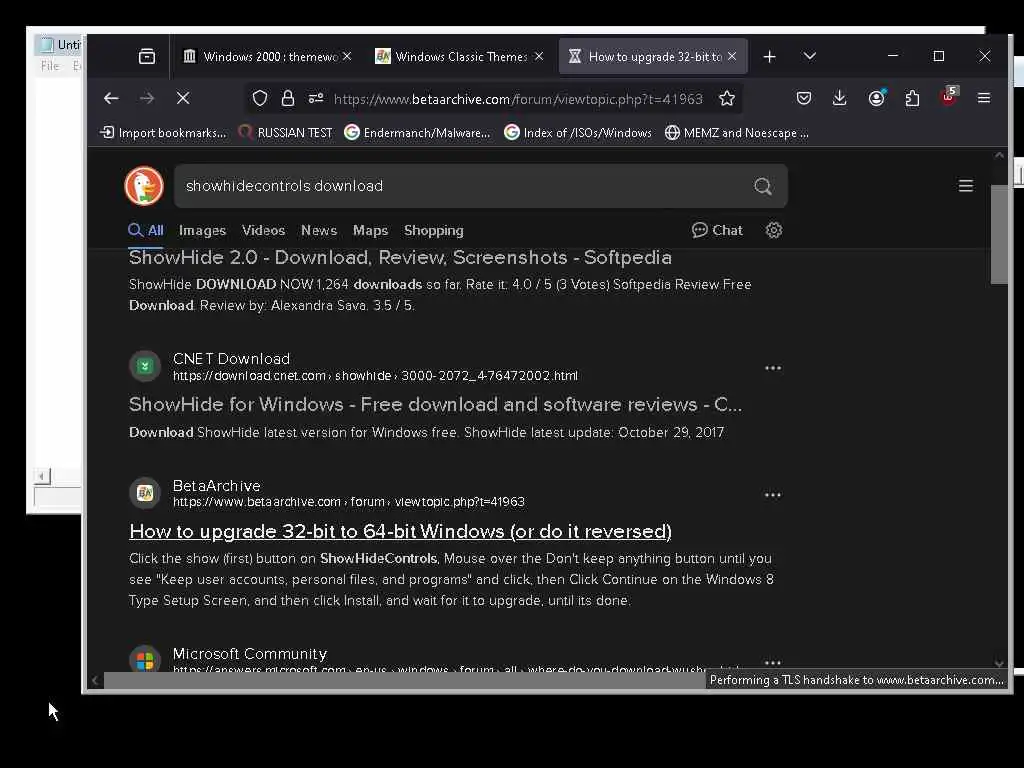
Task: Click the scroll-down arrow of the page scrollbar
Action: tap(999, 663)
